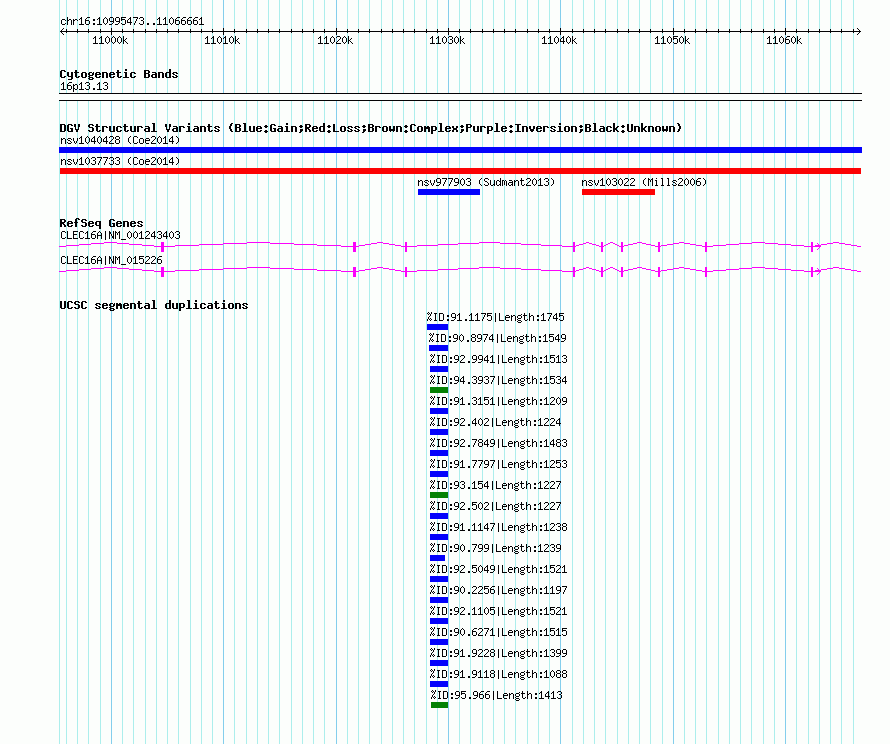This screenshot has height=744, width=890.
Task: Click the nsv1037733 (Coe2014) variant label
Action: [120, 161]
